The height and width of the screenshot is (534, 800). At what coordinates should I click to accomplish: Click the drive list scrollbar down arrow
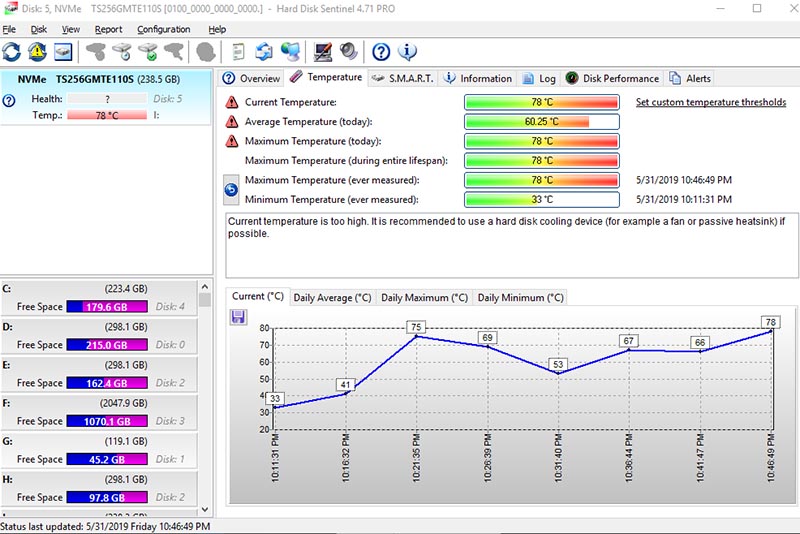[205, 509]
